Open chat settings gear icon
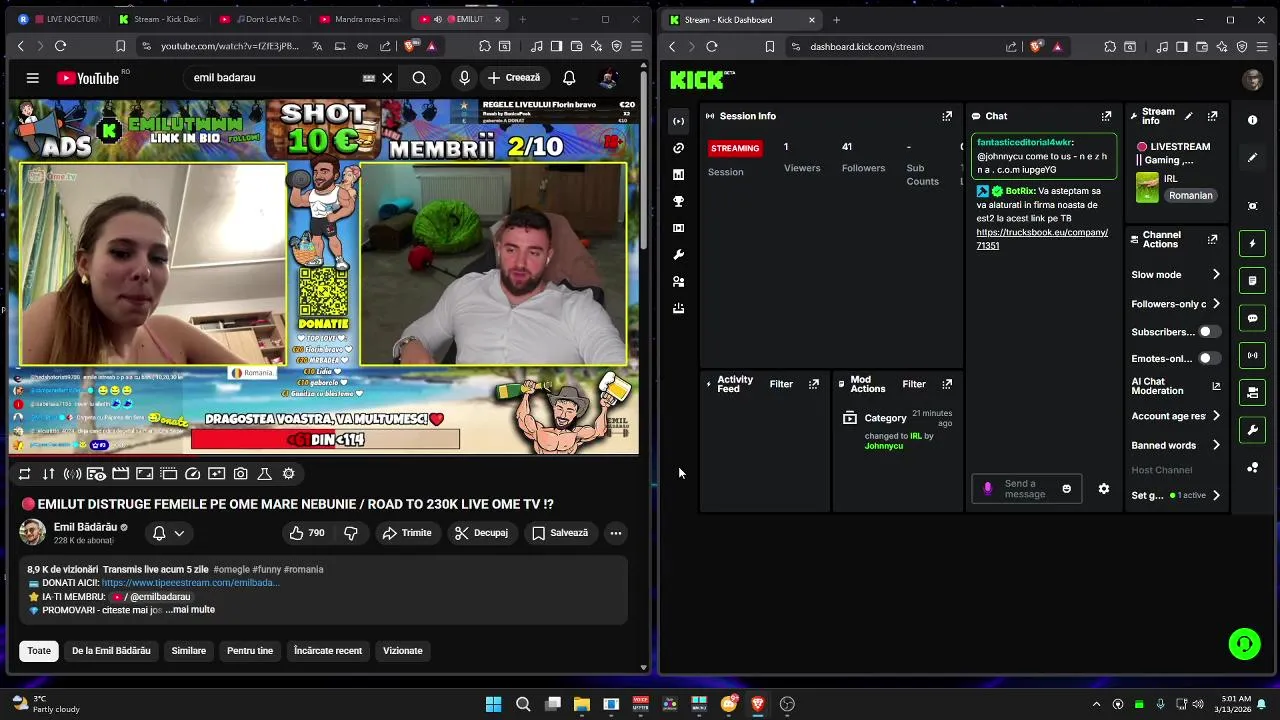Image resolution: width=1280 pixels, height=720 pixels. pyautogui.click(x=1104, y=489)
